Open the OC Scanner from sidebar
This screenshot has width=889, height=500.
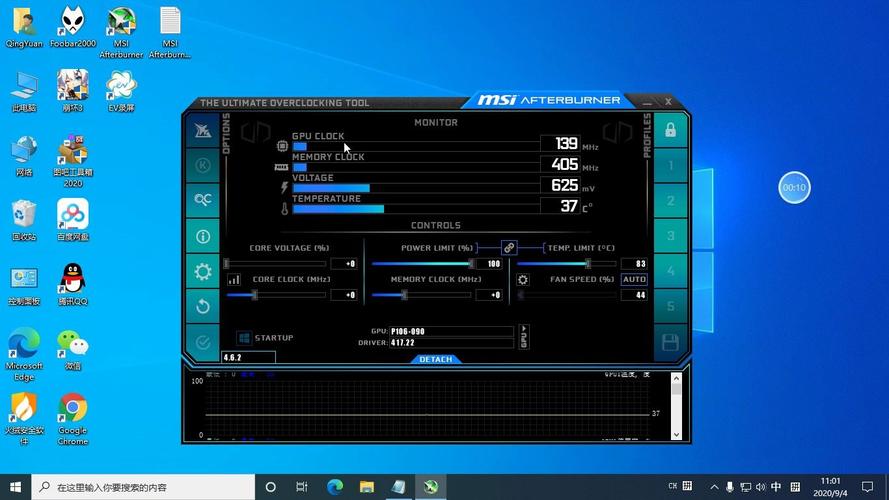coord(203,200)
